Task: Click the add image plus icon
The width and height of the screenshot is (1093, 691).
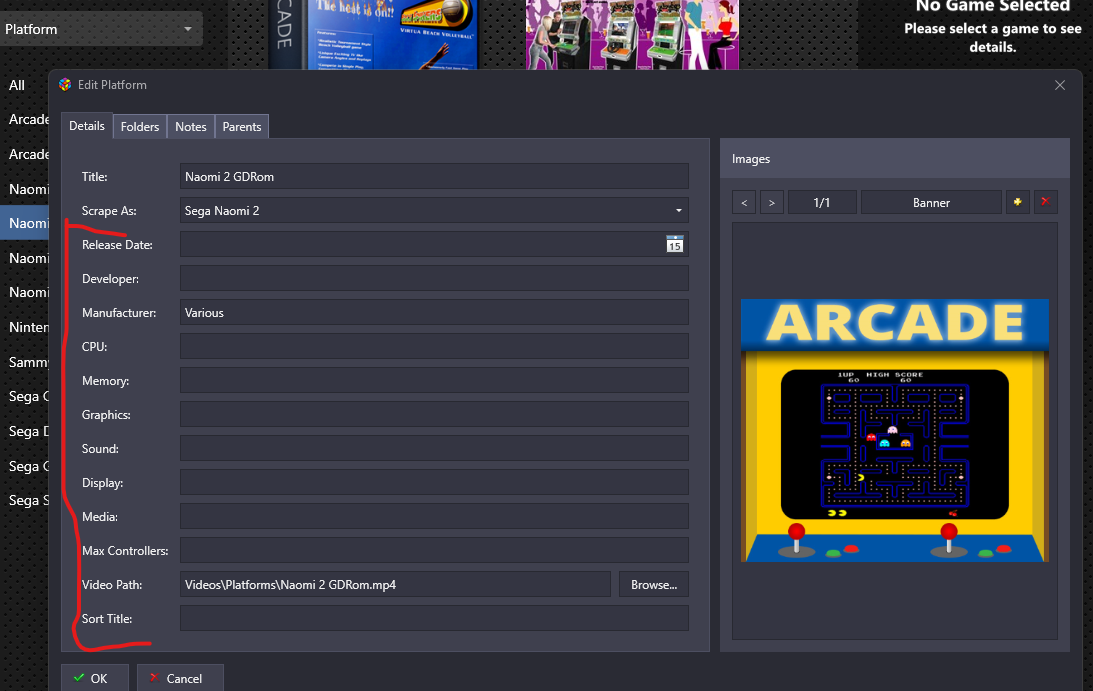Action: point(1019,202)
